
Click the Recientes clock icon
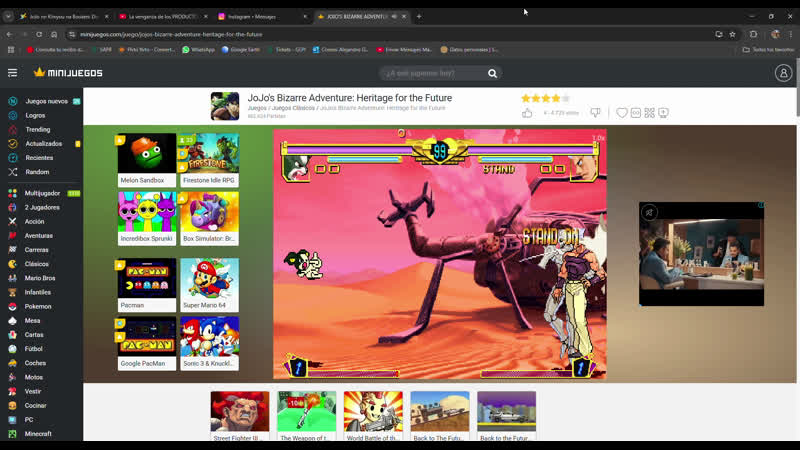(13, 158)
